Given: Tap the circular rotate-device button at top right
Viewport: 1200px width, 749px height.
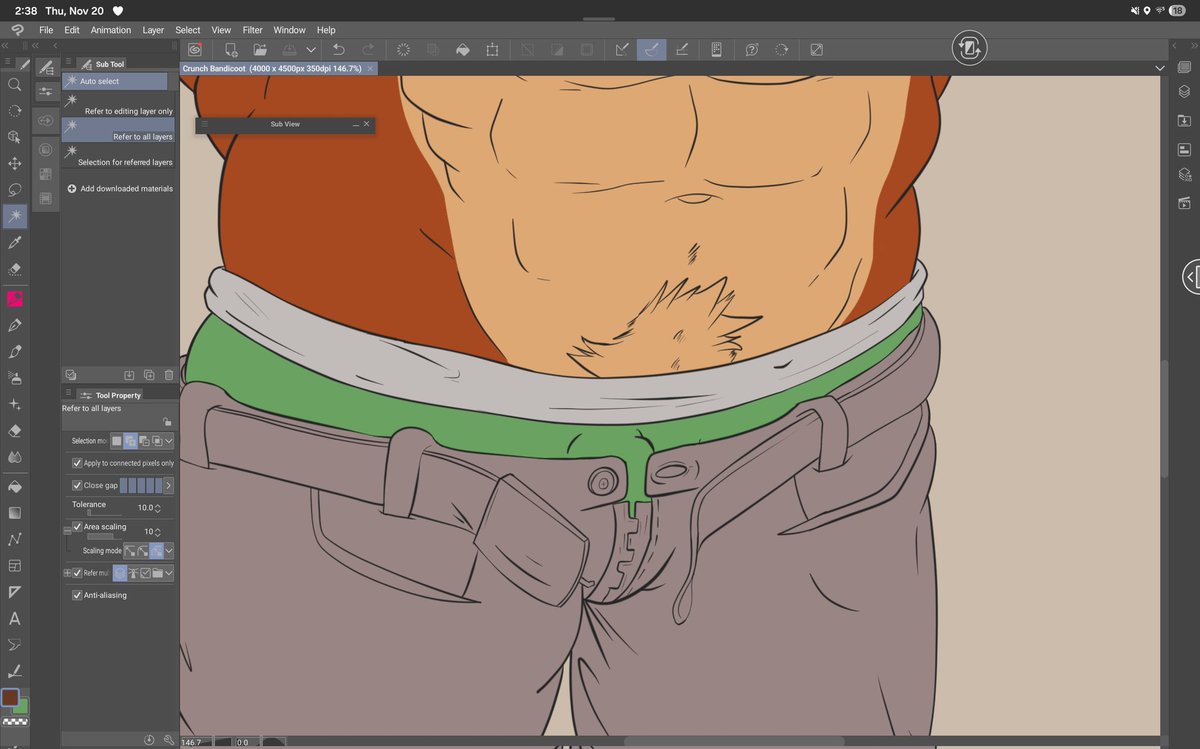Looking at the screenshot, I should 969,47.
